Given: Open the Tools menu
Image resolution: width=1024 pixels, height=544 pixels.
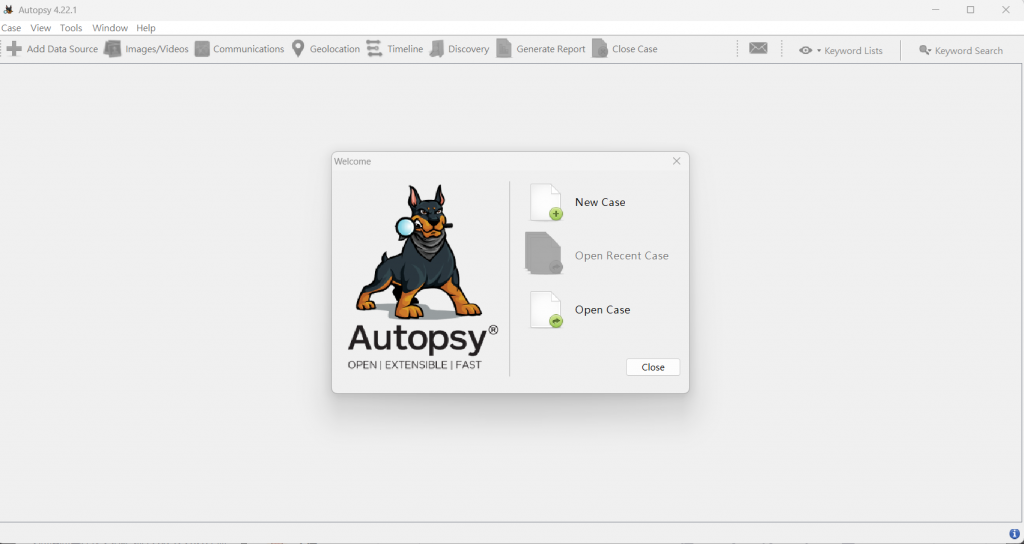Looking at the screenshot, I should click(71, 28).
